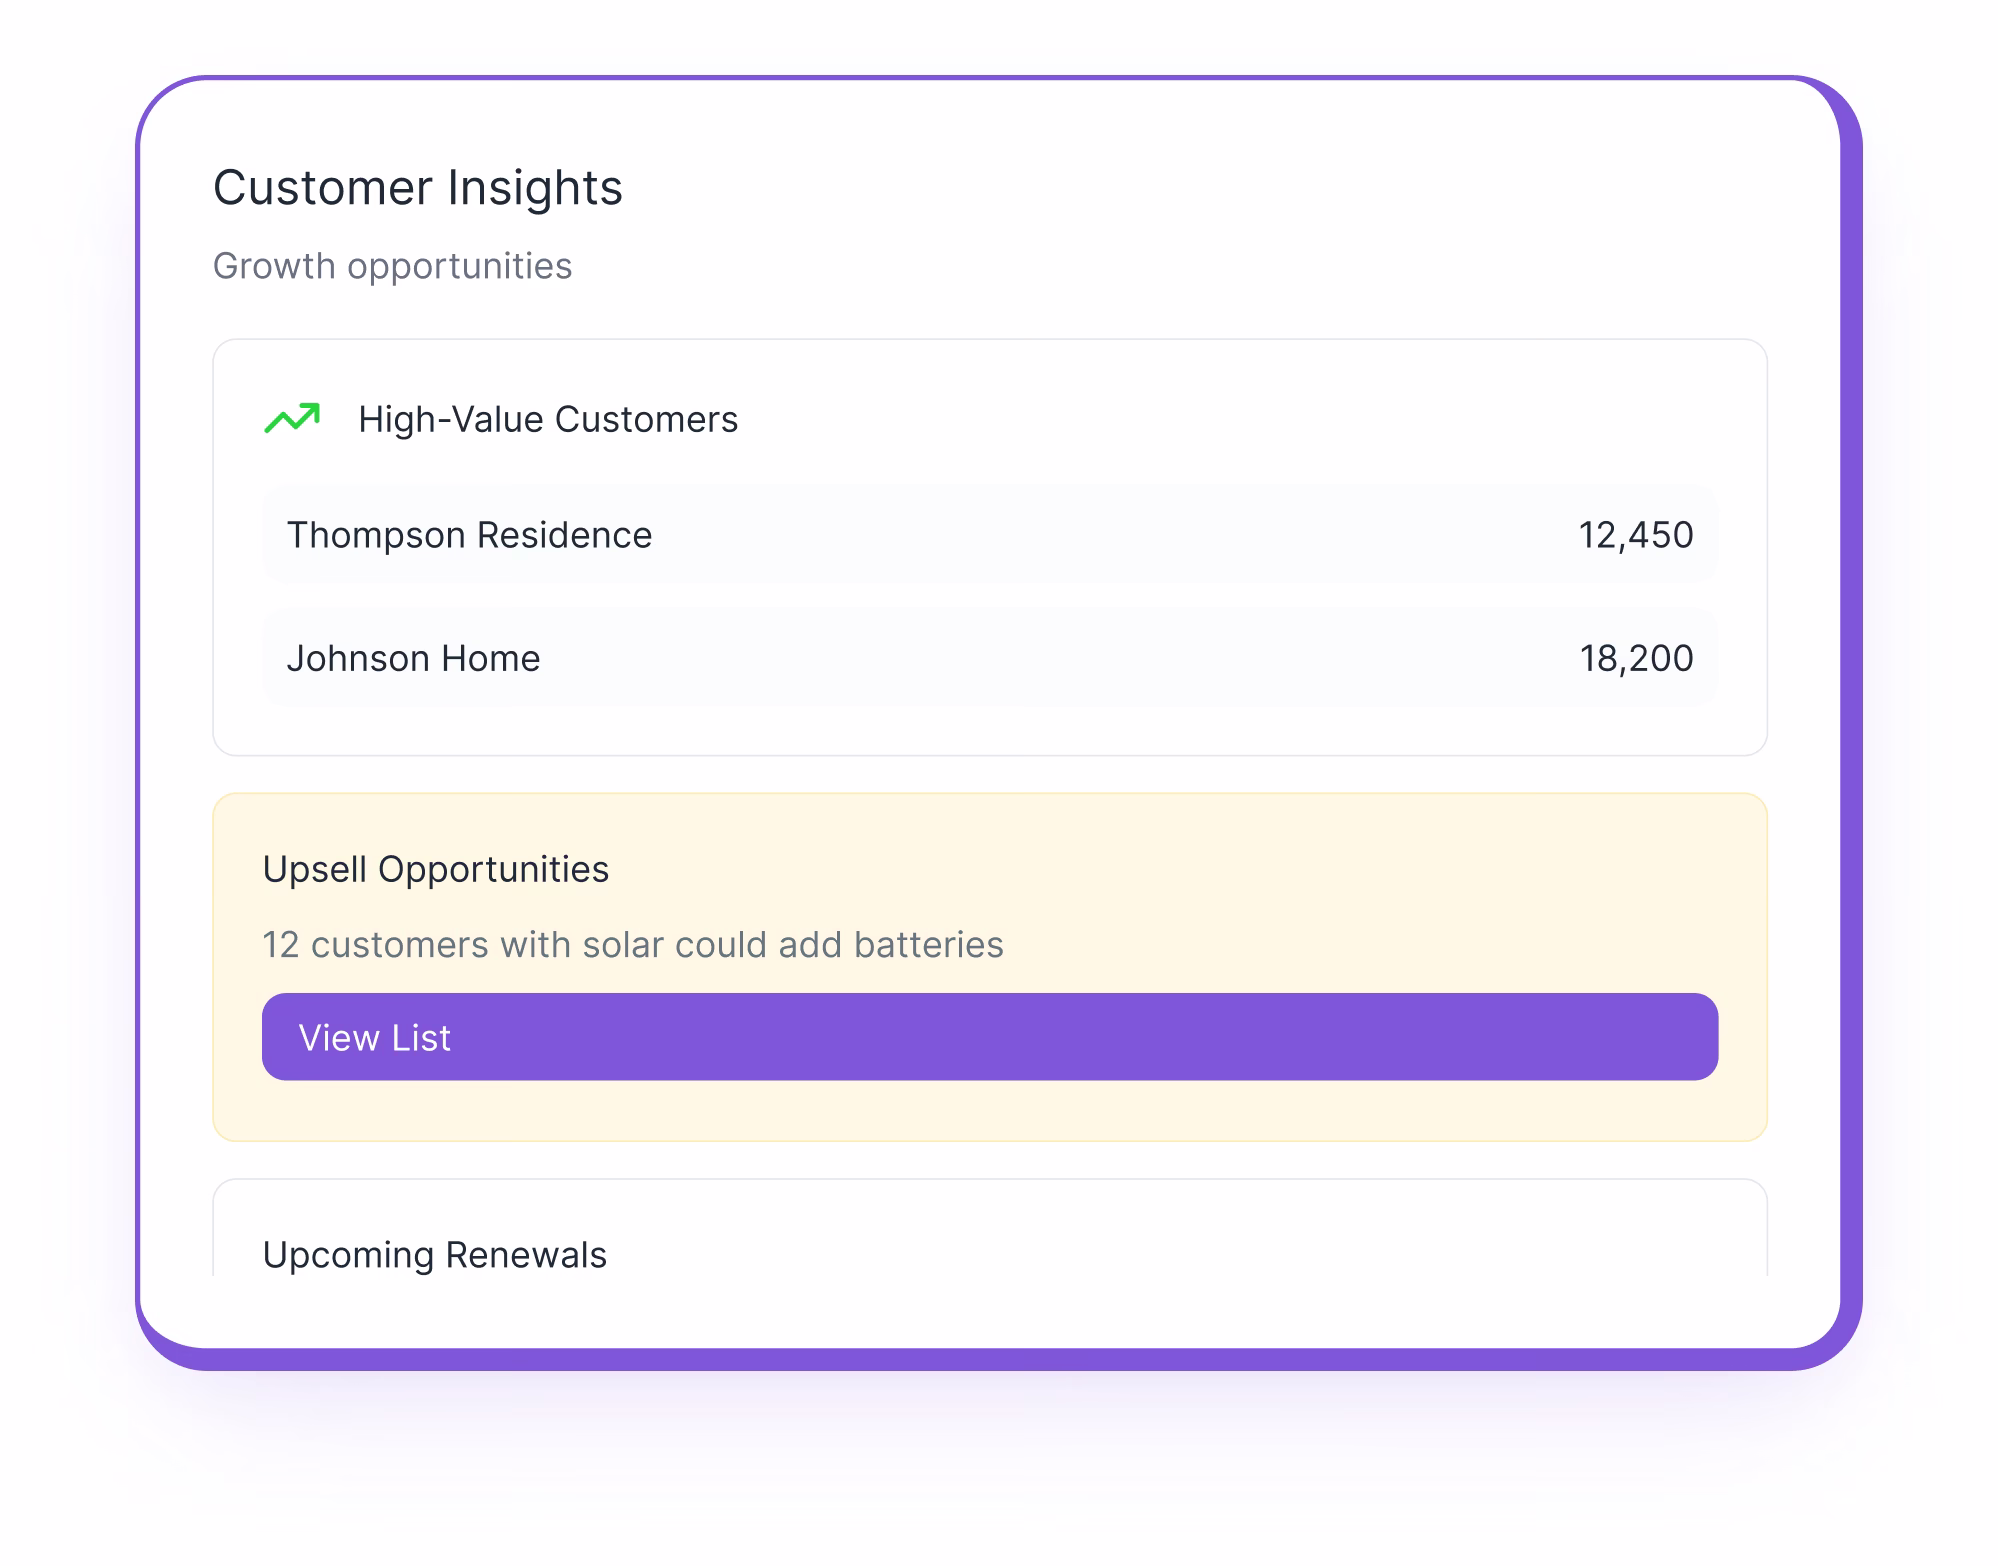The image size is (1998, 1566).
Task: Open the Upsell Opportunities list
Action: tap(989, 1037)
